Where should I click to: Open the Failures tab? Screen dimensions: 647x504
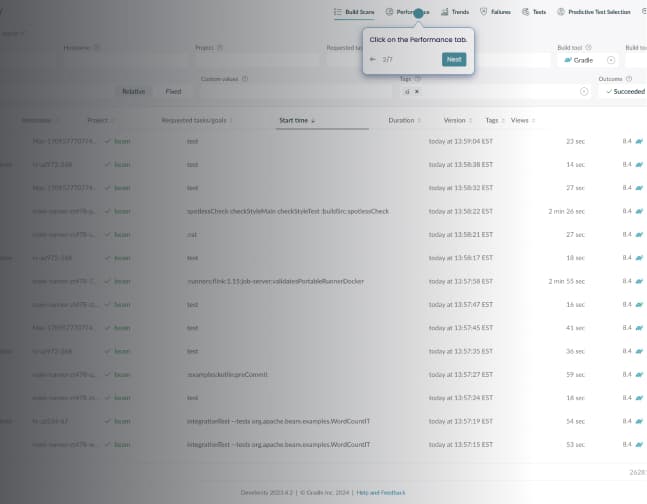click(x=496, y=12)
